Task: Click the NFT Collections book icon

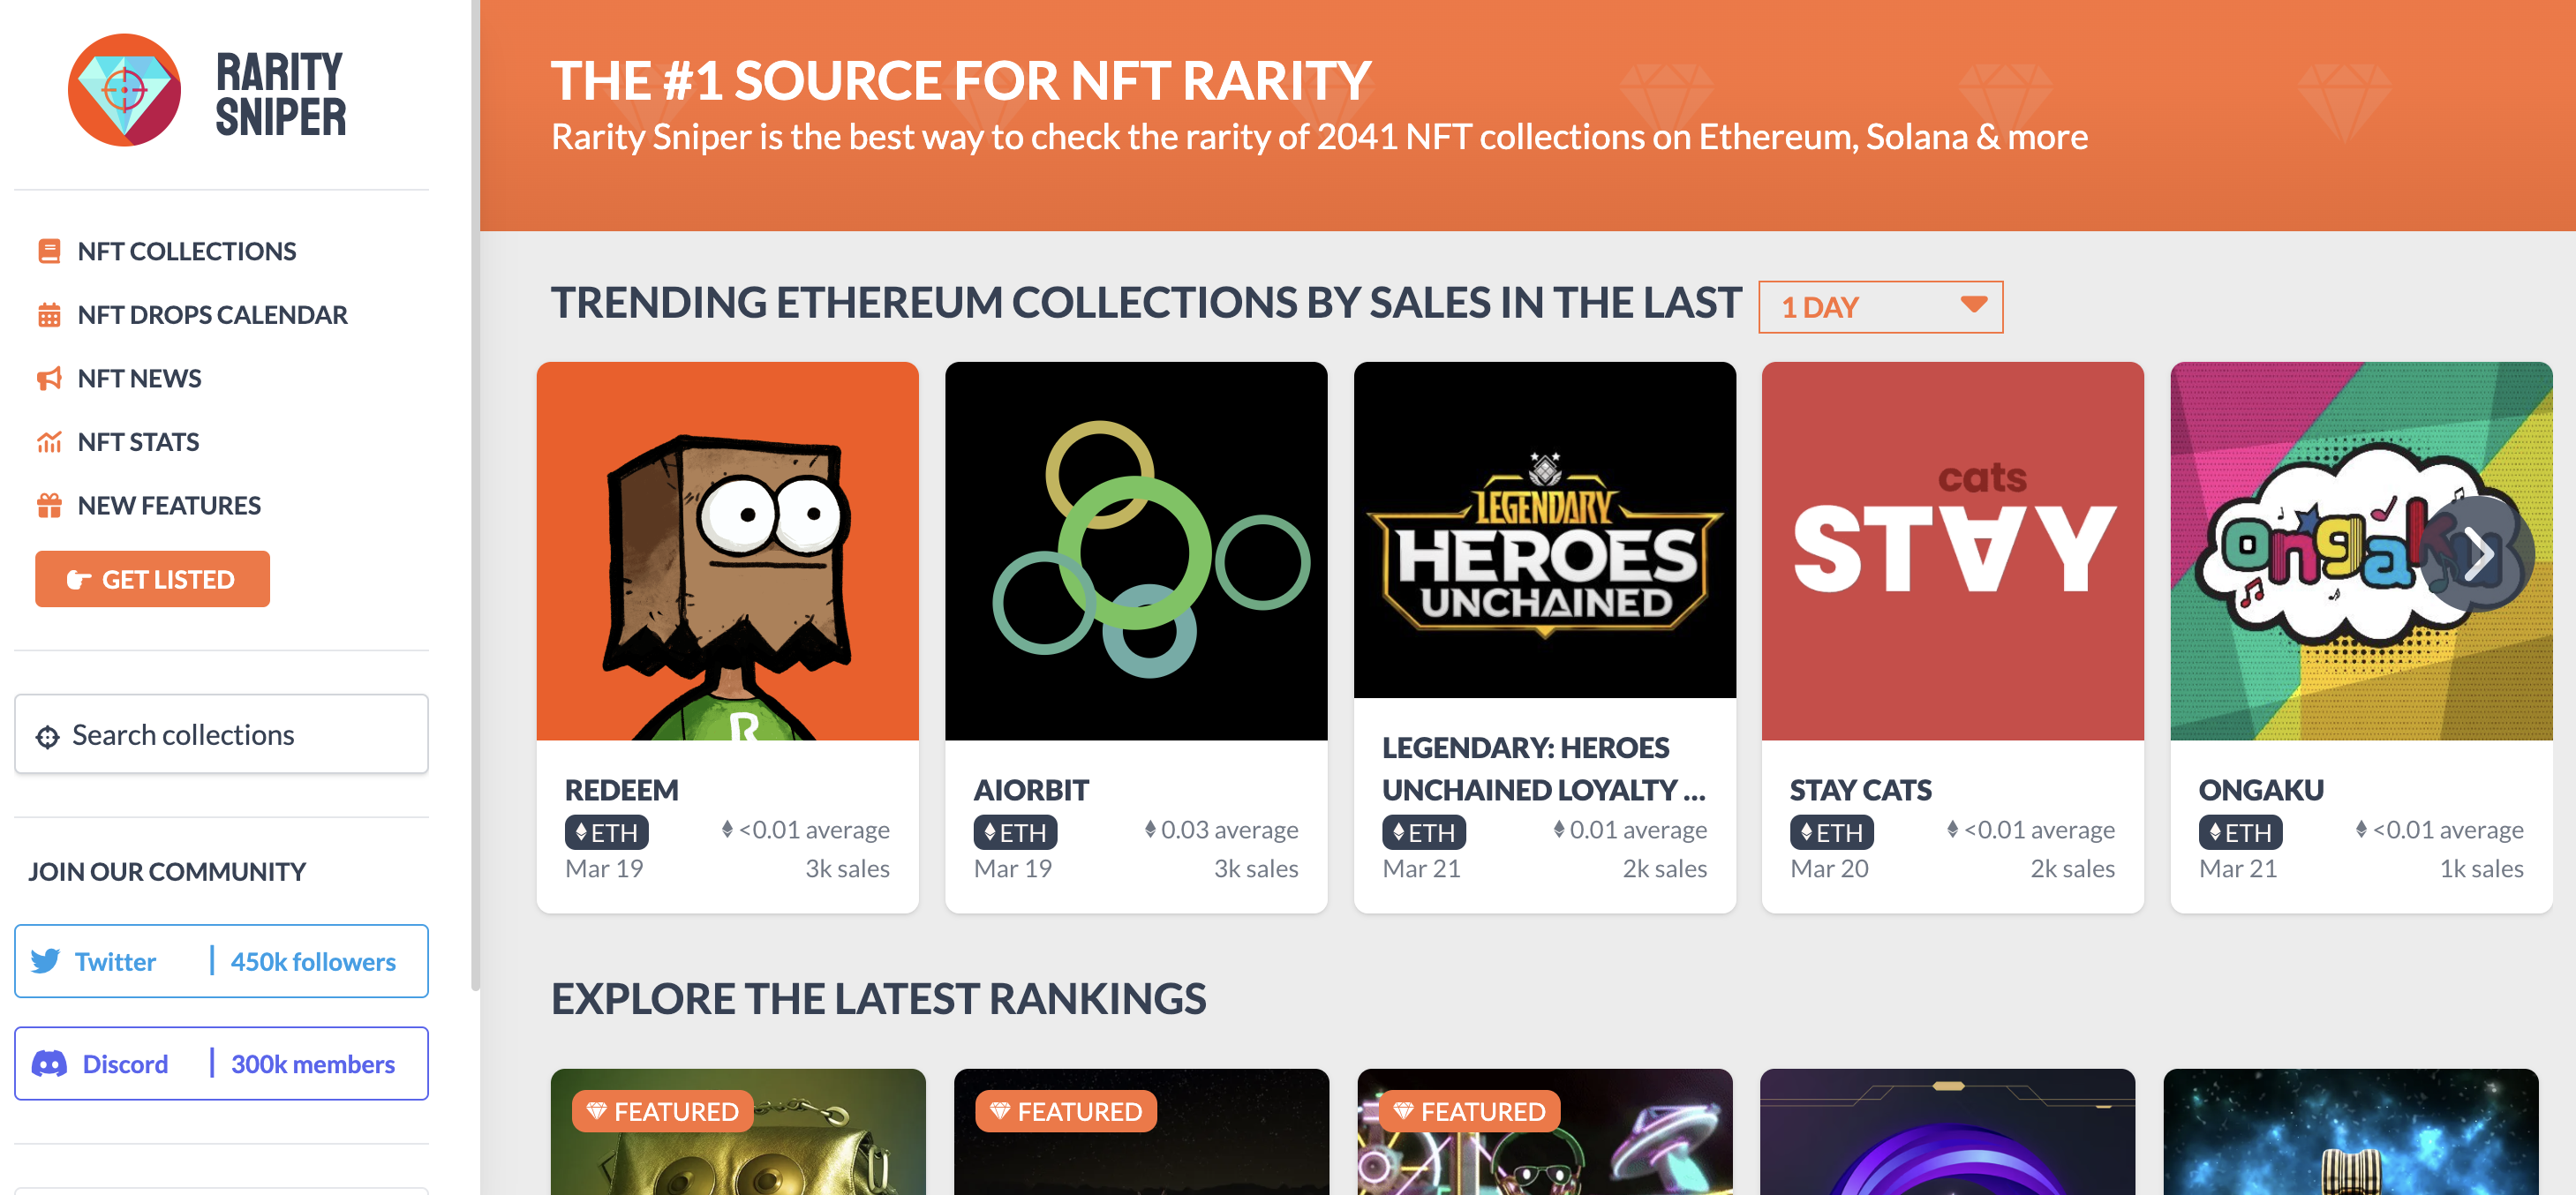Action: [x=49, y=251]
